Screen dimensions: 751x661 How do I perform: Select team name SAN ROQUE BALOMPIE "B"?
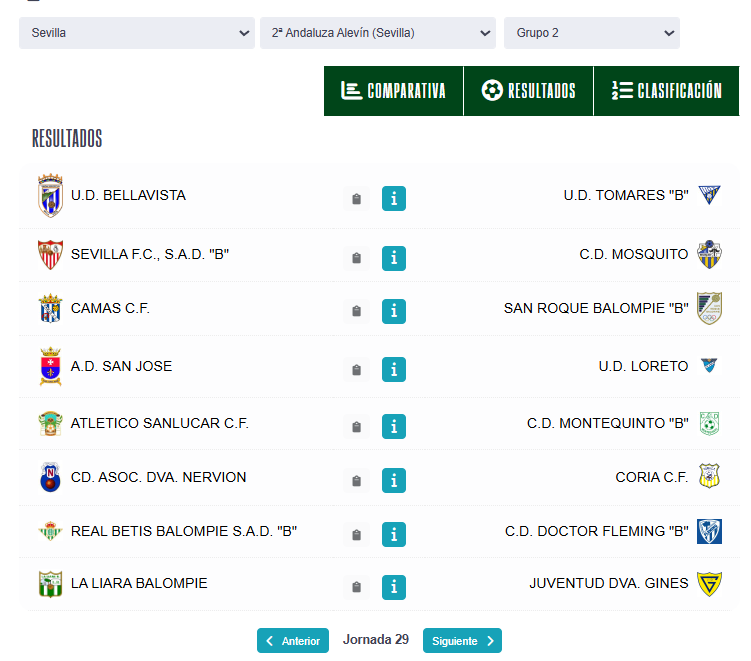pyautogui.click(x=596, y=308)
